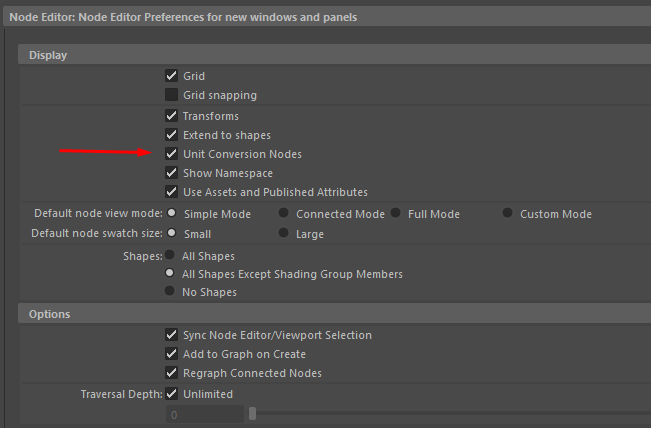
Task: Click the Shapes: label
Action: pyautogui.click(x=143, y=256)
